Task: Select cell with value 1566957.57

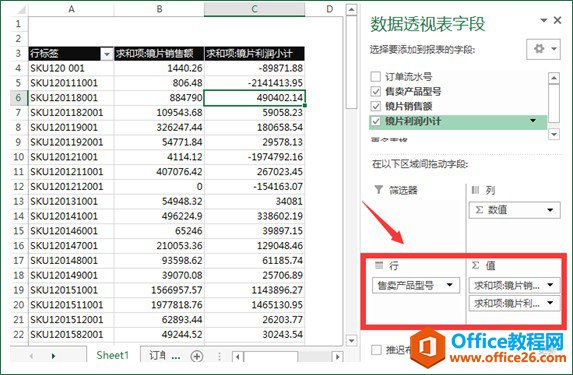Action: tap(159, 290)
